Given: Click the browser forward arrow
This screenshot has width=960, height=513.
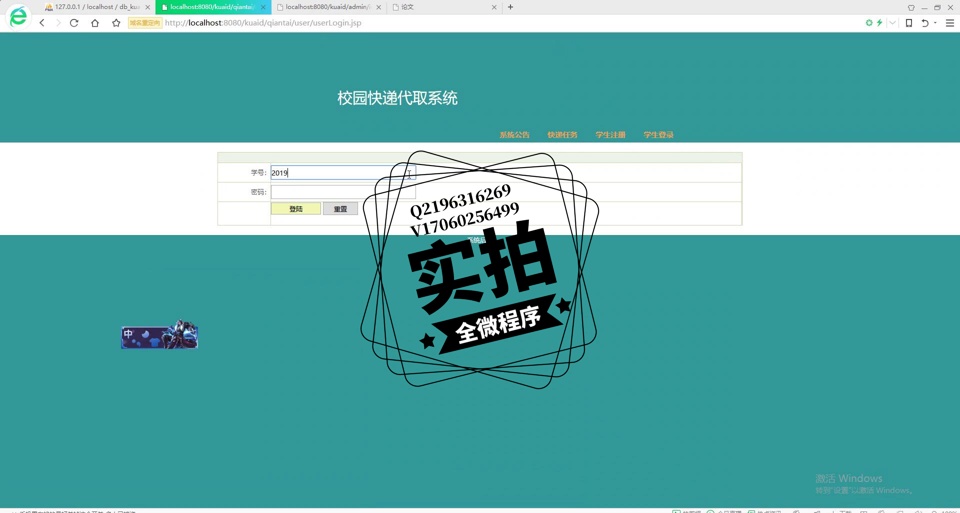Looking at the screenshot, I should 58,23.
